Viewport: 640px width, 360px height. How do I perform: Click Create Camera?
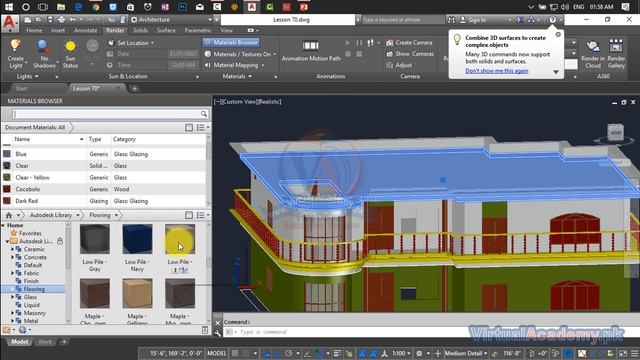tap(409, 42)
